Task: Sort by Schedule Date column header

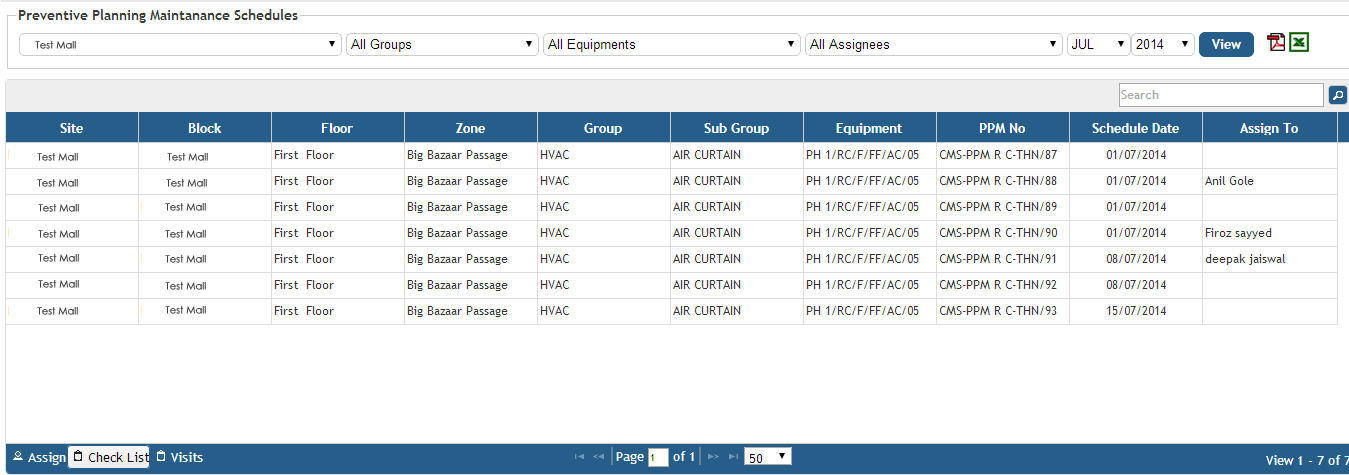Action: [1135, 128]
